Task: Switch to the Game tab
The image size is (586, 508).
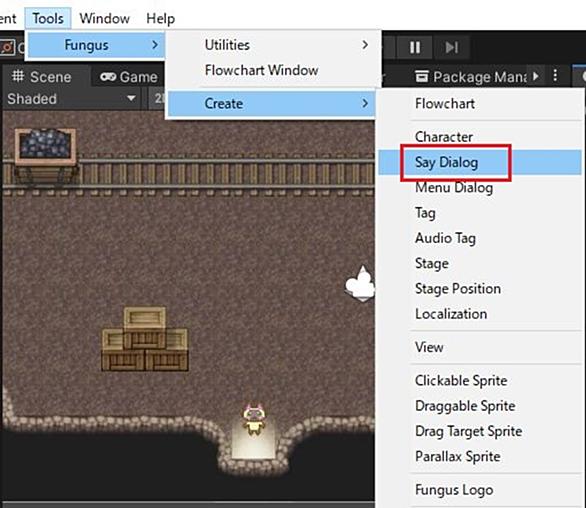Action: point(129,77)
